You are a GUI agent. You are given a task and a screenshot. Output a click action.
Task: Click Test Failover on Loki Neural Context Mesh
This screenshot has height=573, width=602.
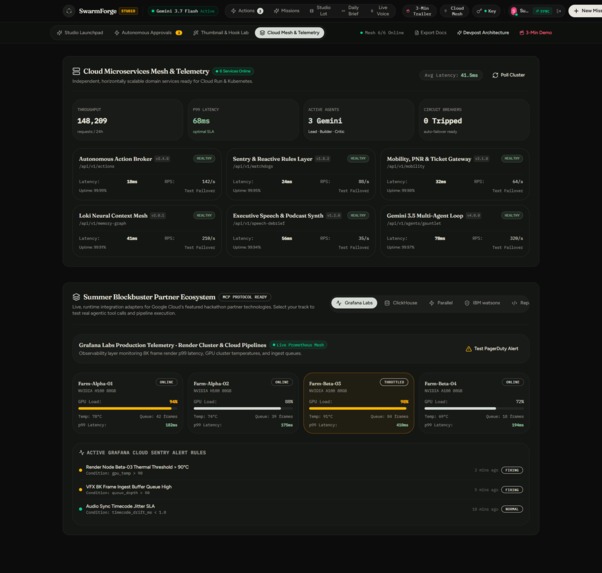coord(200,248)
